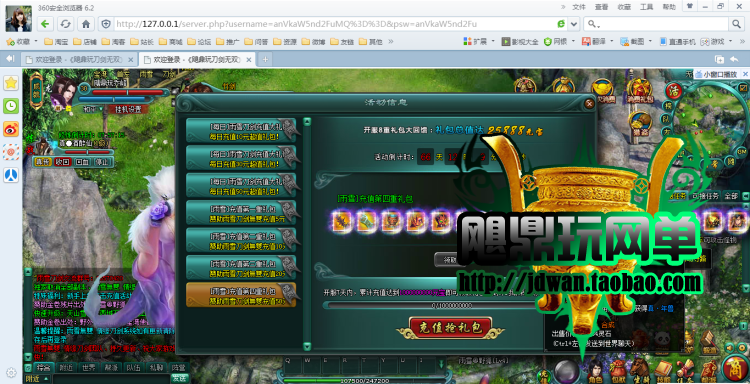Open the 截图 screenshot dropdown
The width and height of the screenshot is (750, 384).
(636, 42)
